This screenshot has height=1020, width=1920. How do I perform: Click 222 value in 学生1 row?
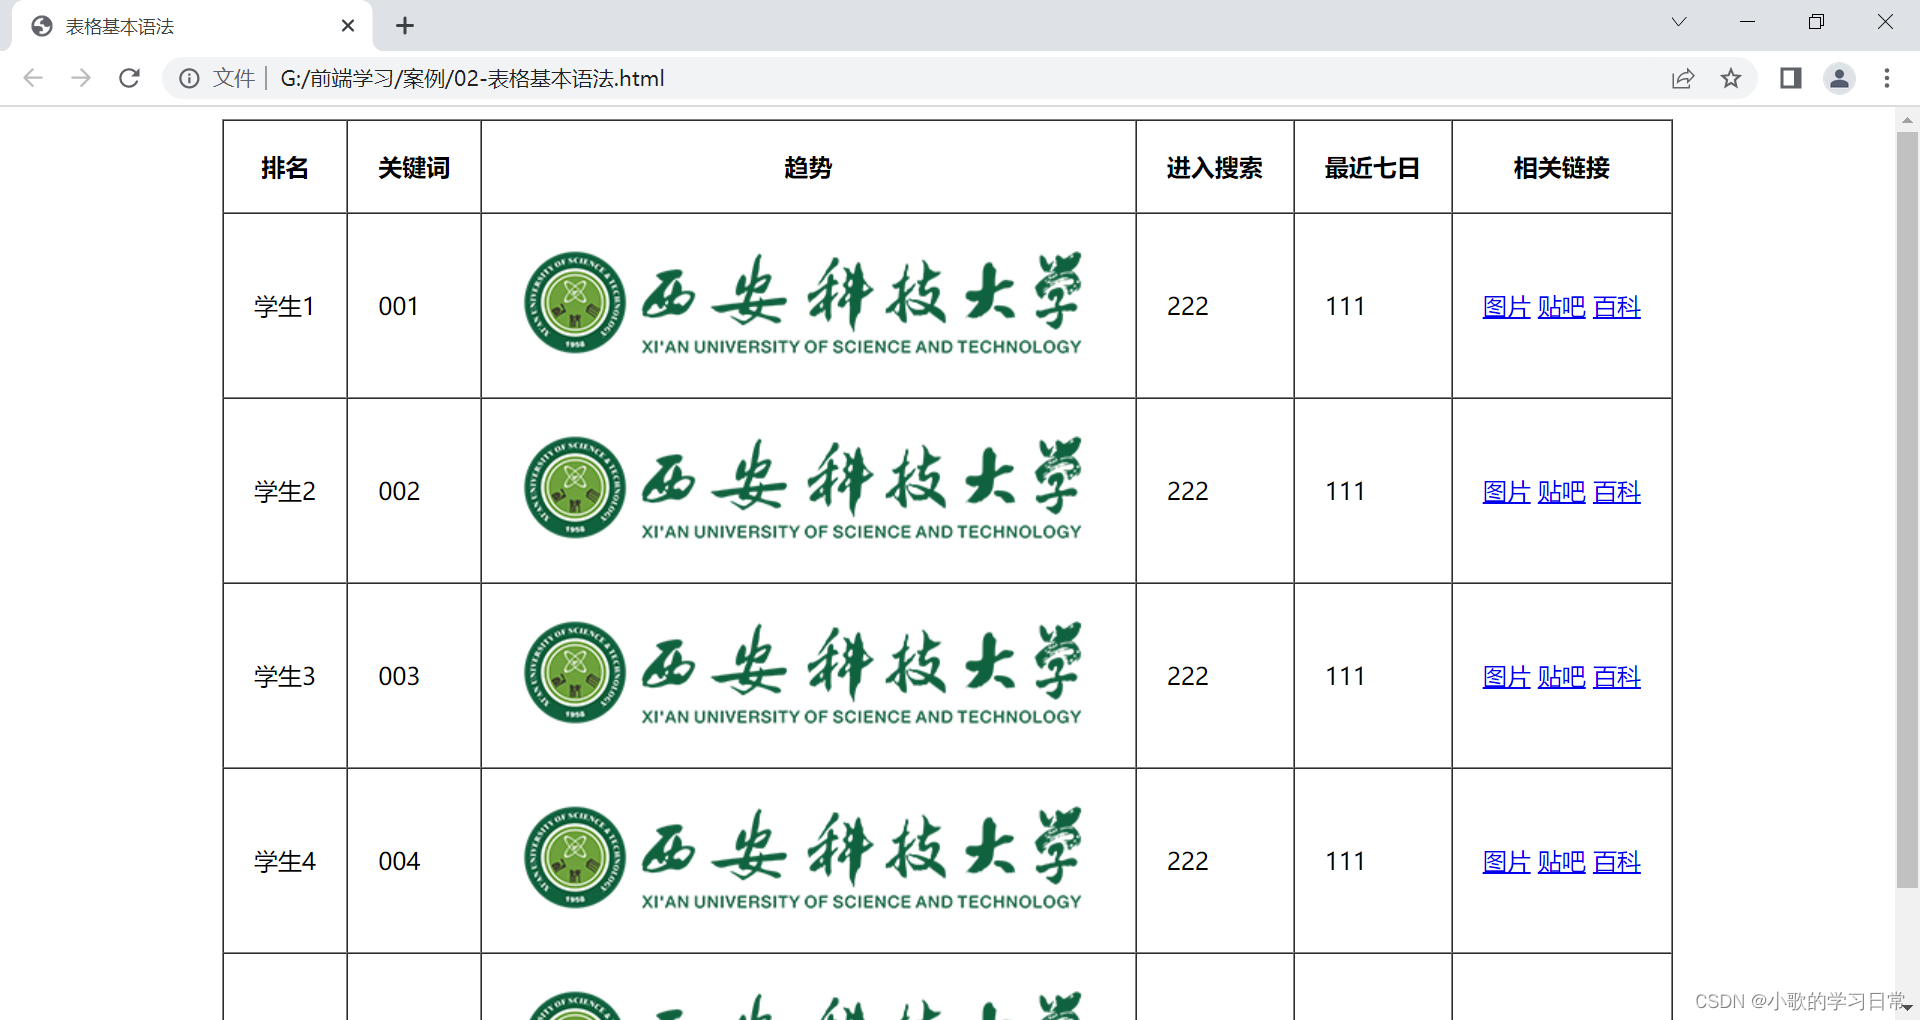tap(1188, 306)
